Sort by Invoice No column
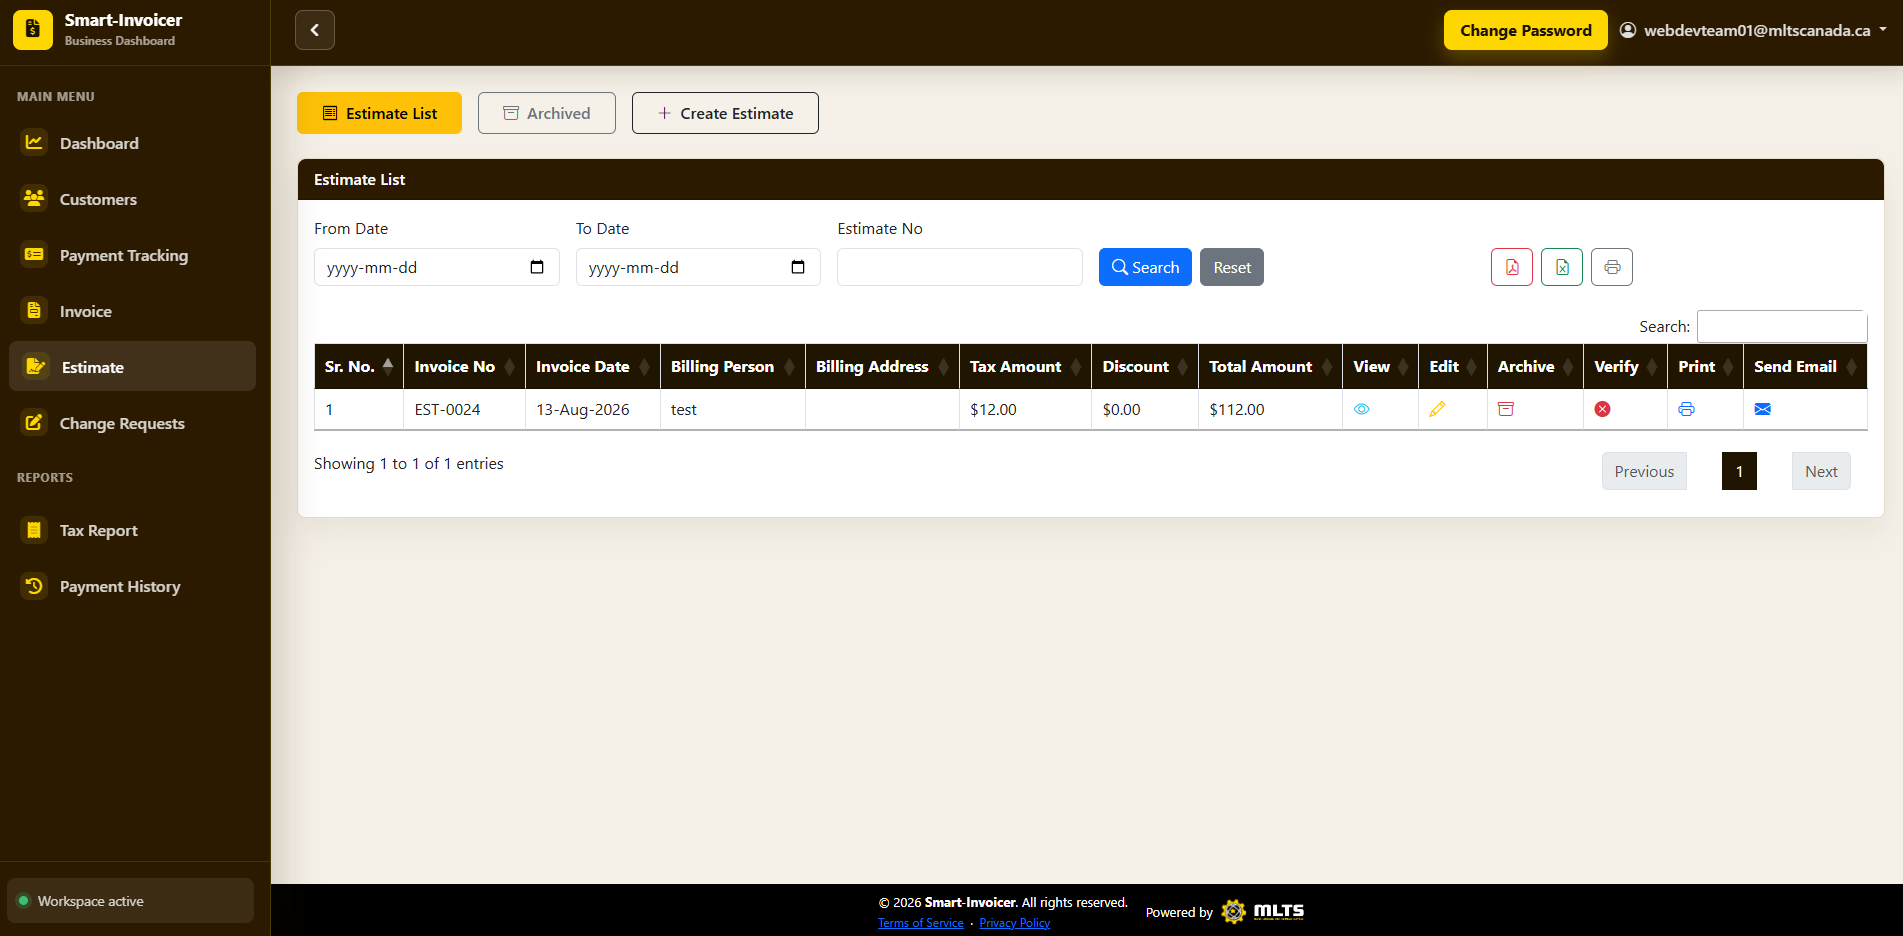This screenshot has height=936, width=1903. click(x=465, y=366)
